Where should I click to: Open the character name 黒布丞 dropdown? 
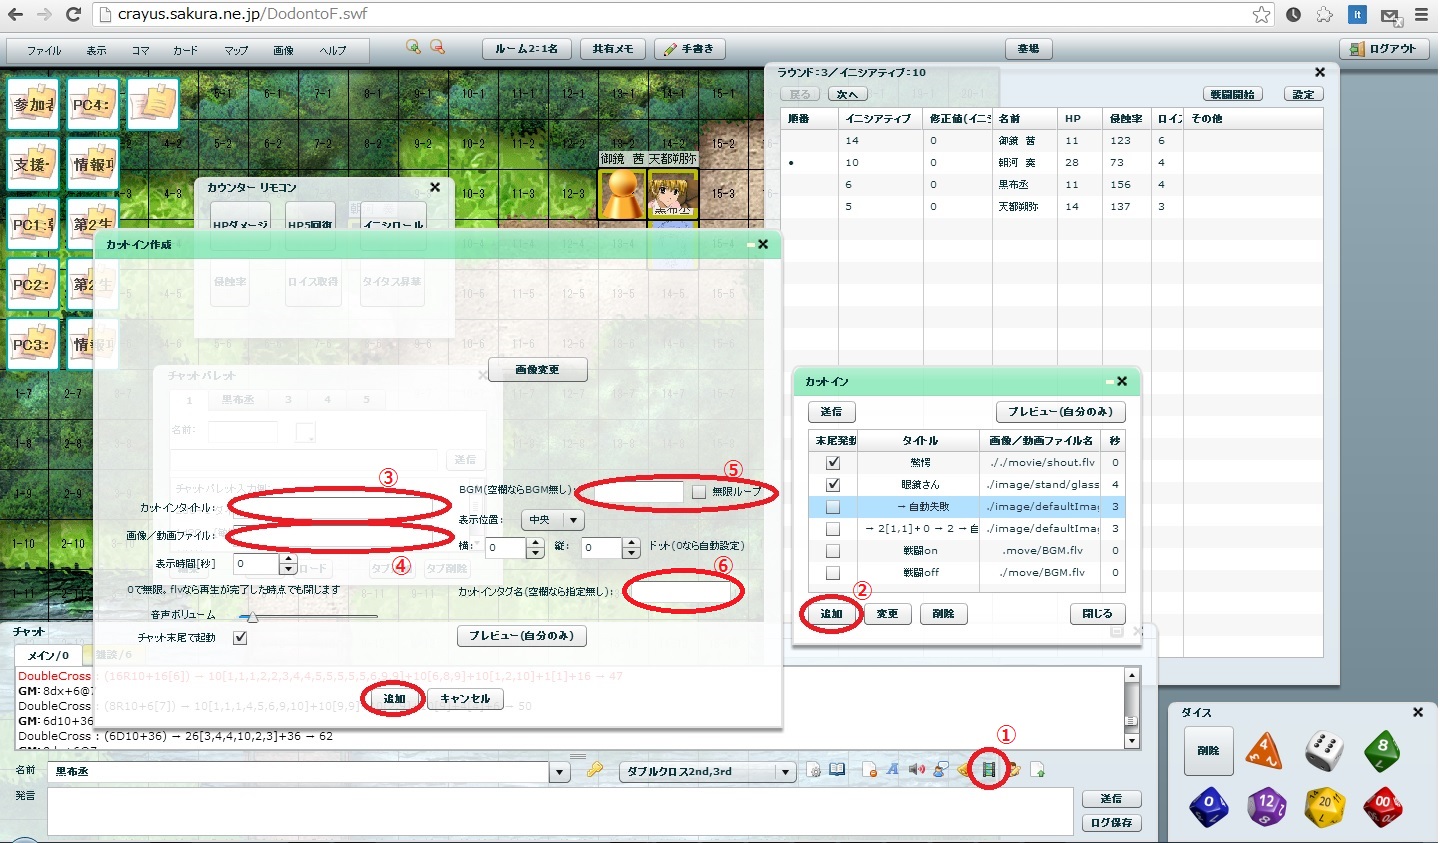(559, 772)
